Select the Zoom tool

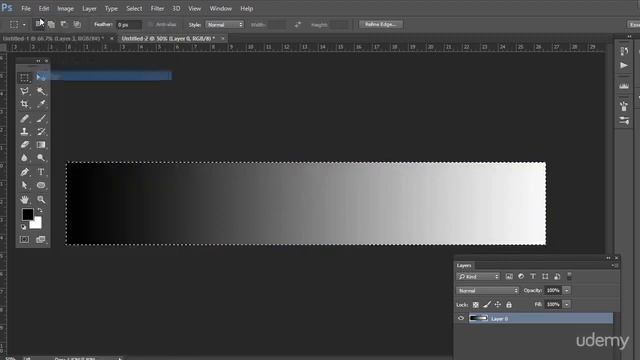41,200
